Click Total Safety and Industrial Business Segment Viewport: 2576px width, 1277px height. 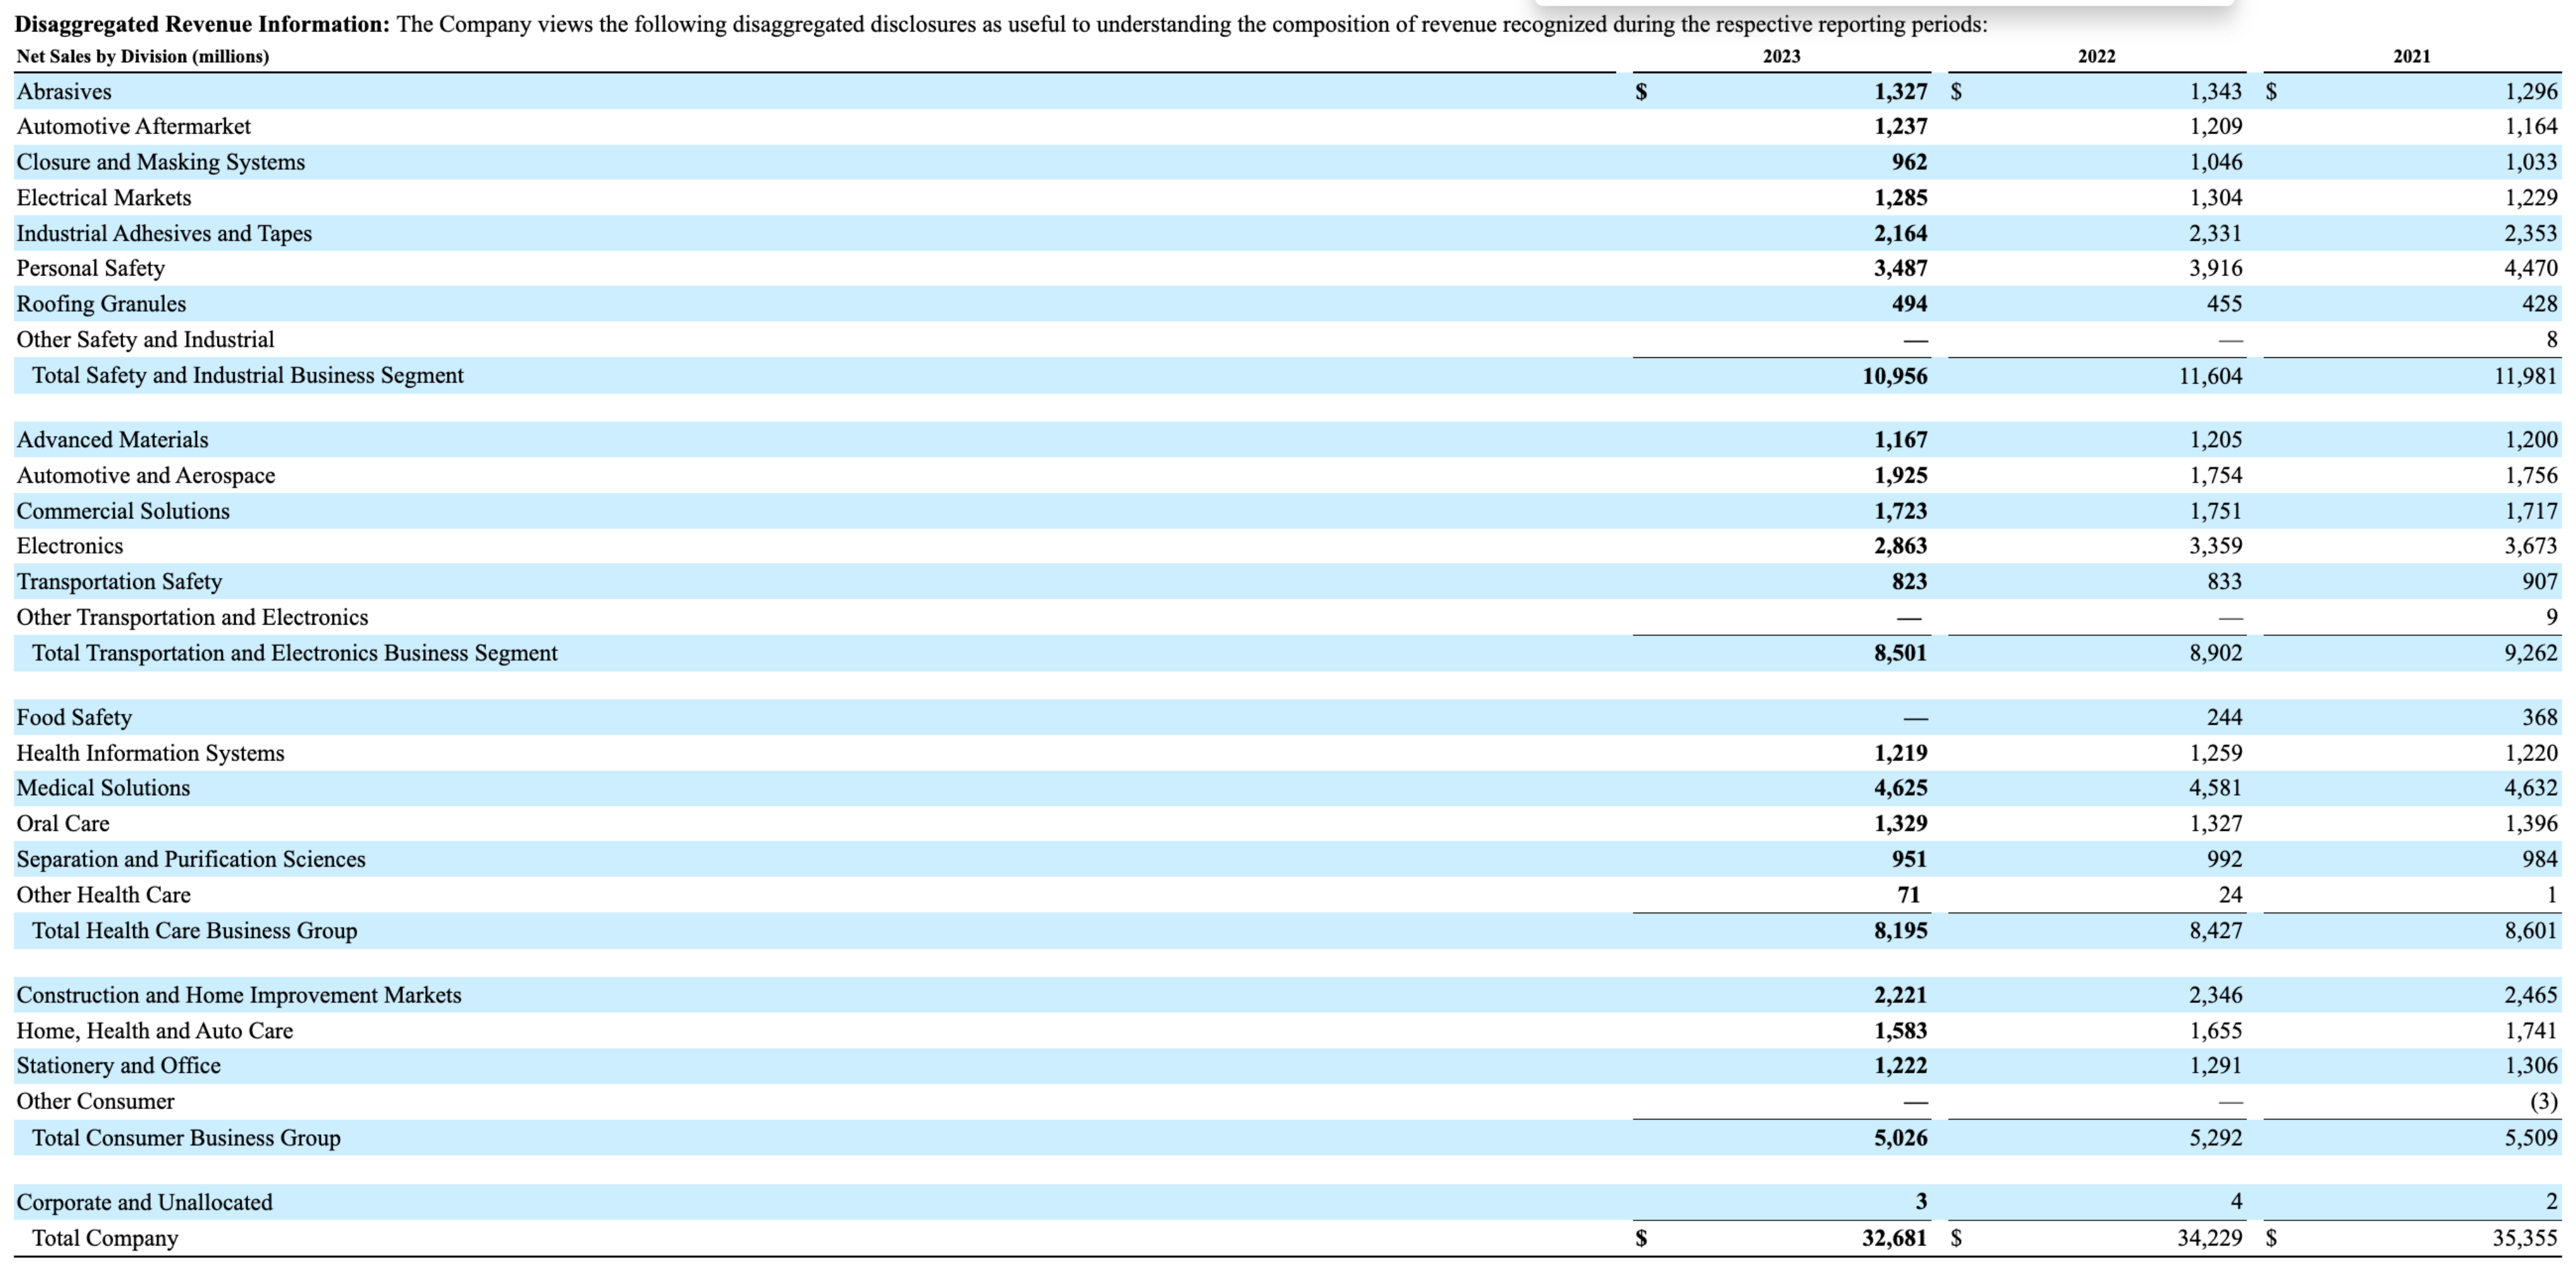click(247, 375)
